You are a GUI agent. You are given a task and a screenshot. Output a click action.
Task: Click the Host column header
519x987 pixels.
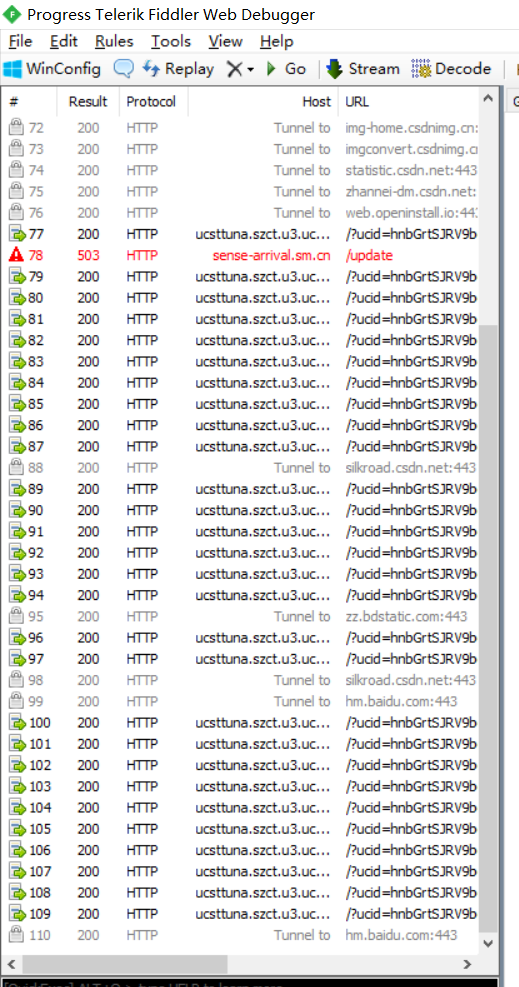point(263,101)
